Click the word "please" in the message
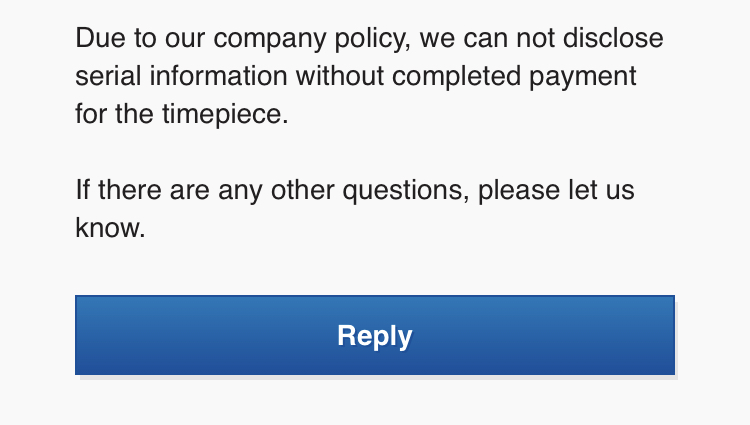The height and width of the screenshot is (425, 750). click(x=519, y=190)
